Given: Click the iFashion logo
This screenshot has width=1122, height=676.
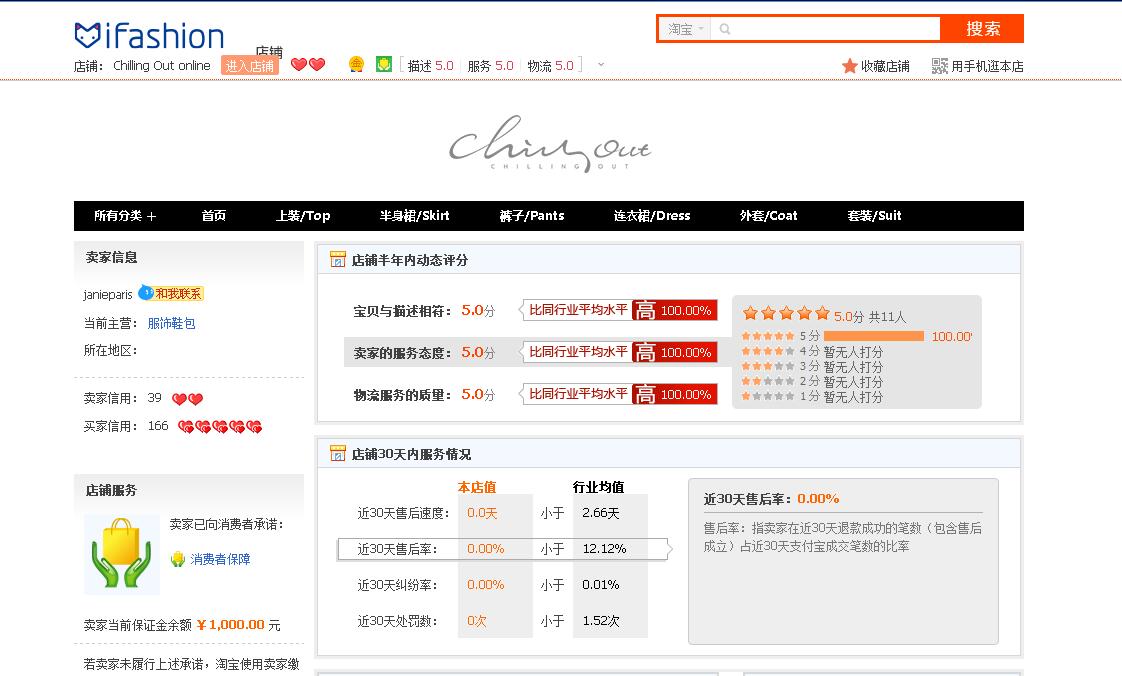Looking at the screenshot, I should [x=149, y=35].
